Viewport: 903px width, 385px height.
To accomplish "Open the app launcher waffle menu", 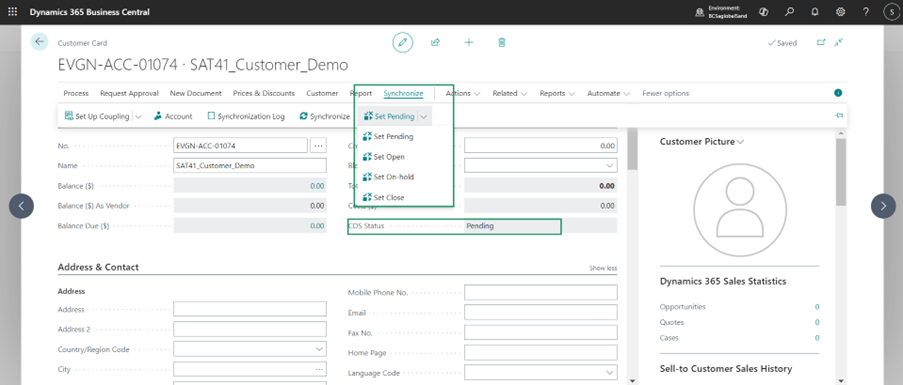I will click(13, 12).
